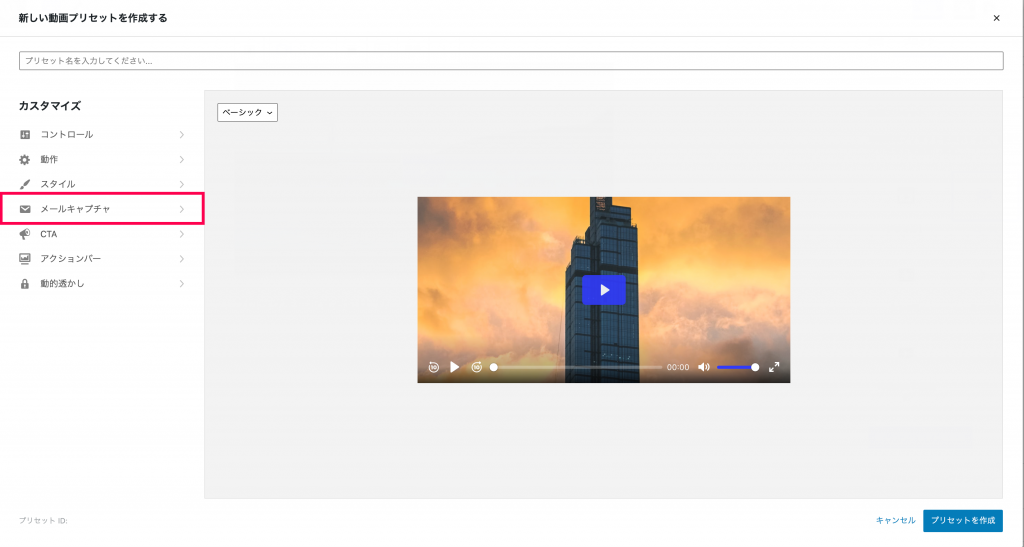Screen dimensions: 1024x547
Task: Open the CTA menu item
Action: [x=103, y=234]
